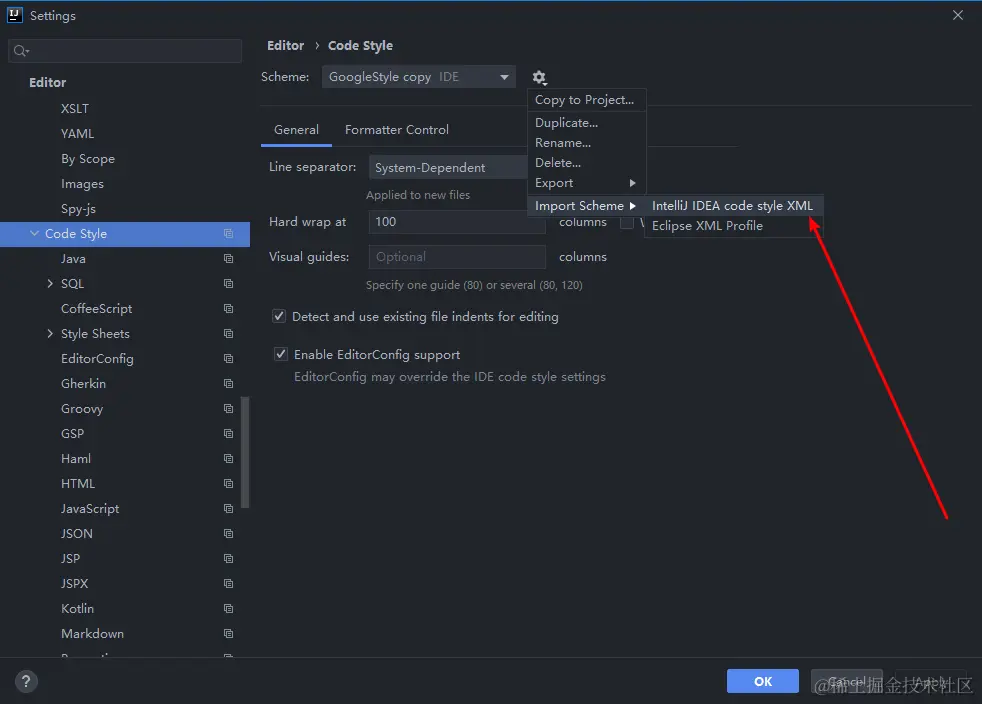982x704 pixels.
Task: Open the Line separator System-Dependent dropdown
Action: click(448, 167)
